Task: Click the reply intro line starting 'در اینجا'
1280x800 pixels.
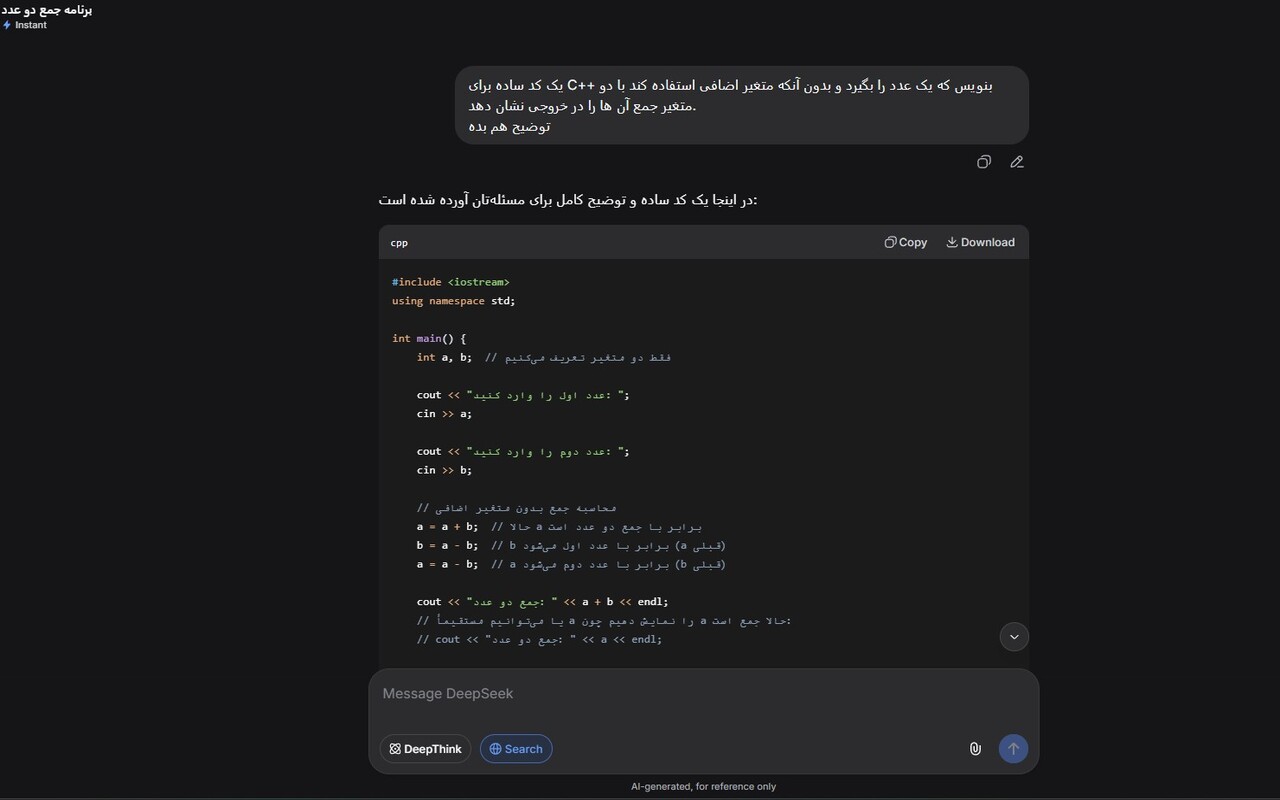Action: [568, 200]
